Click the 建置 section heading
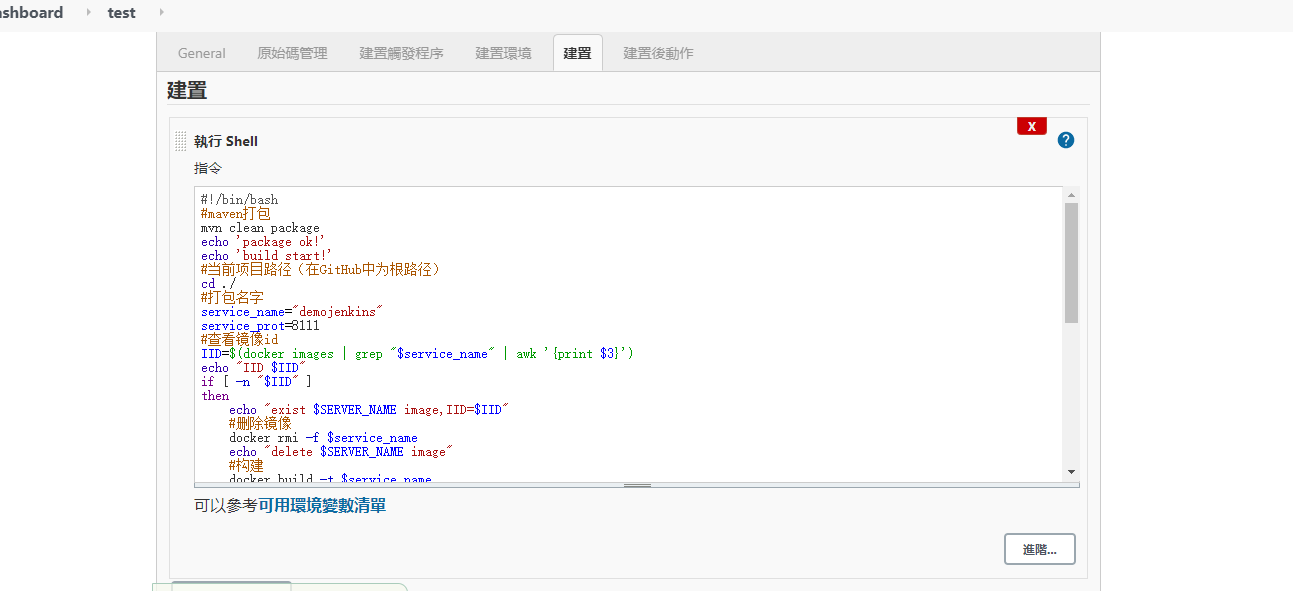The image size is (1293, 591). pyautogui.click(x=187, y=90)
